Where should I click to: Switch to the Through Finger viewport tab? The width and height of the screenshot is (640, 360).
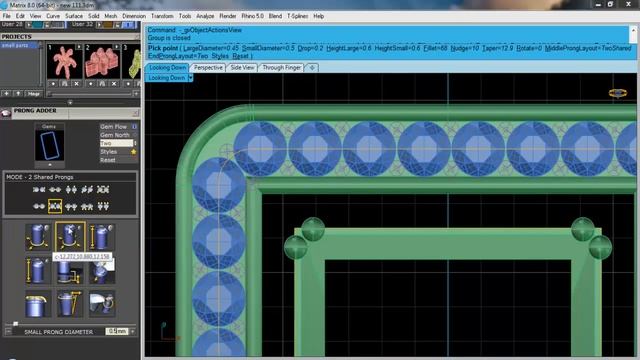[282, 67]
